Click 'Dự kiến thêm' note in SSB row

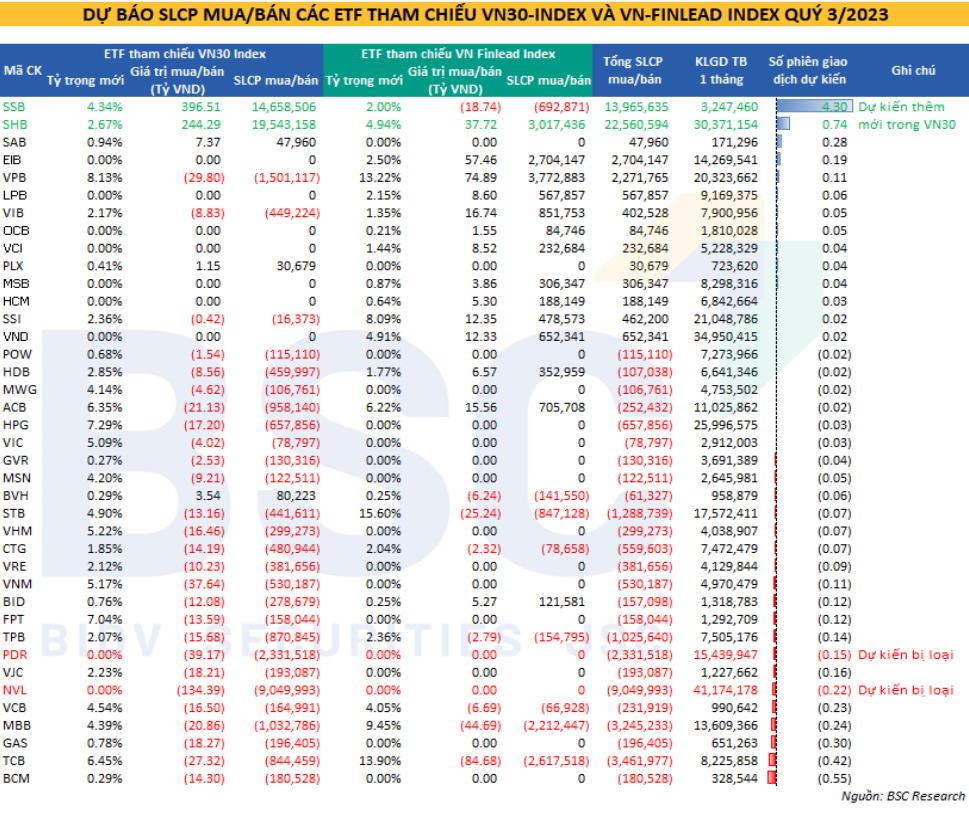tap(902, 107)
